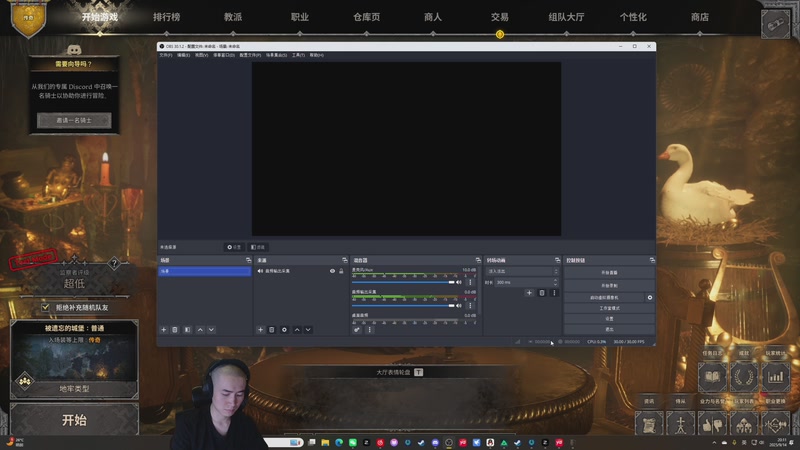Click the 300 ms duration field
This screenshot has height=450, width=800.
[x=527, y=282]
